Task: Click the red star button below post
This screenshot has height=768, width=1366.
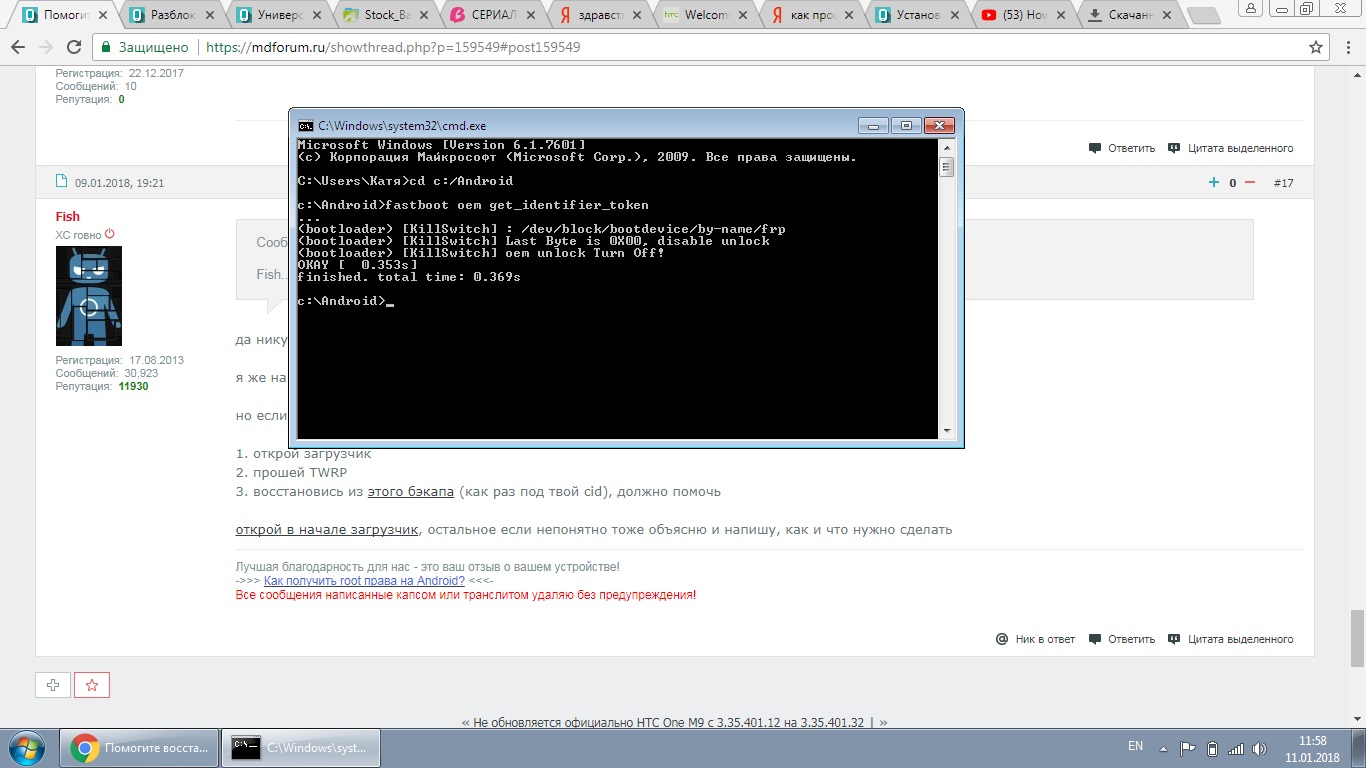Action: click(x=92, y=685)
